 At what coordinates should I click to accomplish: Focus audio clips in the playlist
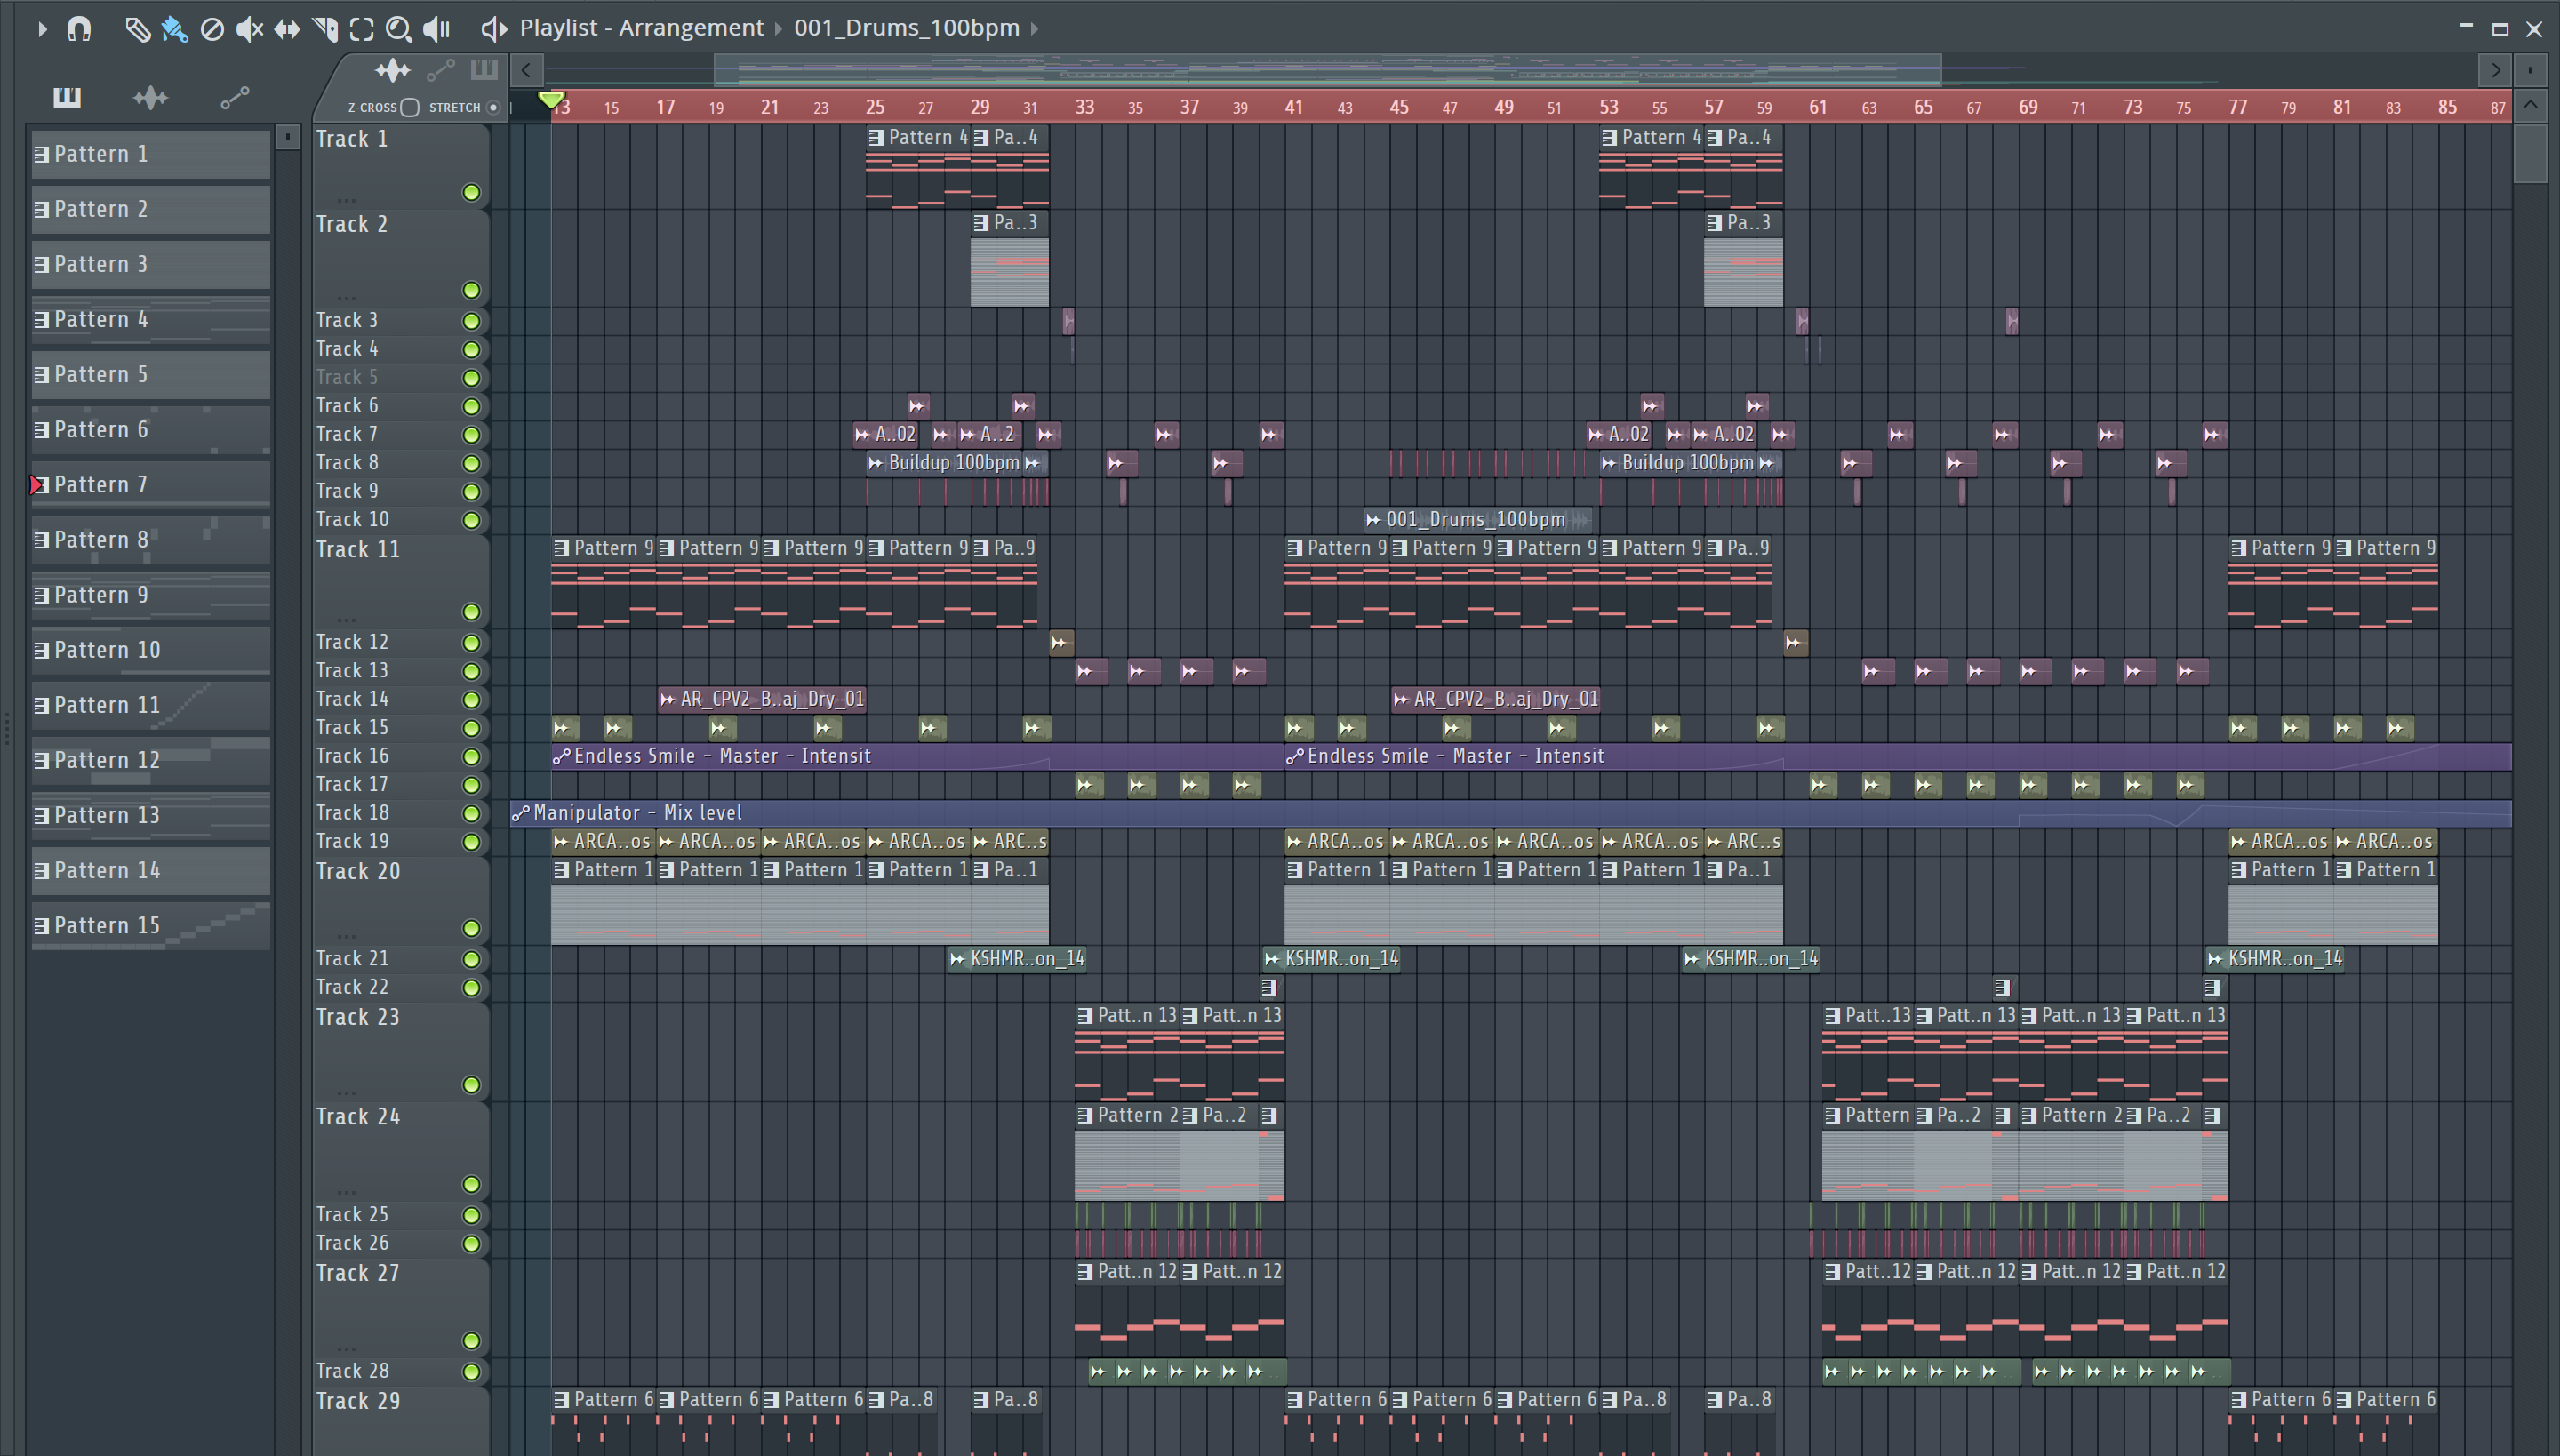(393, 70)
